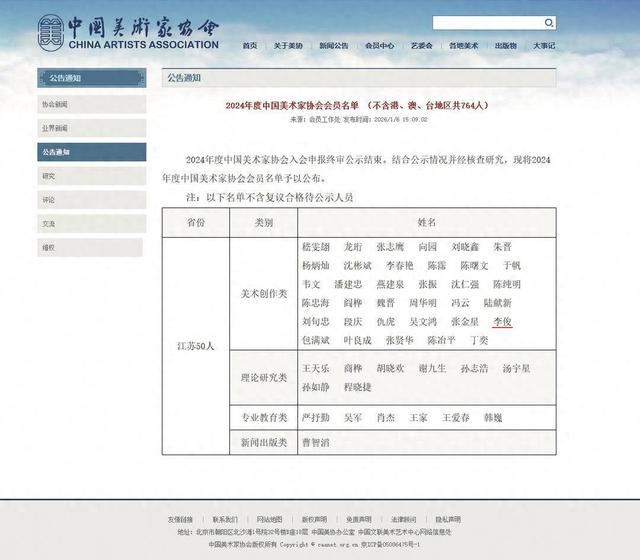Click the 新闻出版类 category cell
The height and width of the screenshot is (560, 640).
pos(264,442)
